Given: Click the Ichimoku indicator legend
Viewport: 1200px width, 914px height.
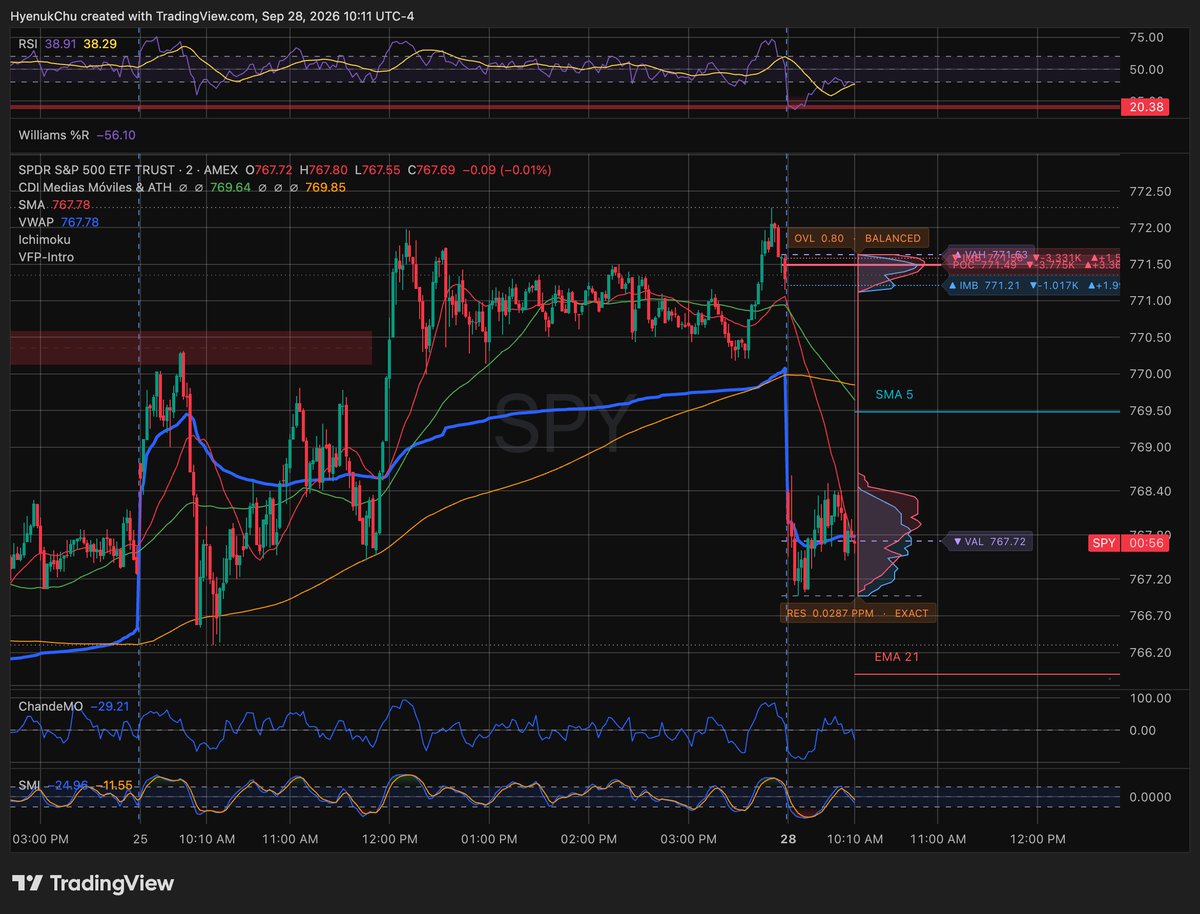Looking at the screenshot, I should [45, 239].
